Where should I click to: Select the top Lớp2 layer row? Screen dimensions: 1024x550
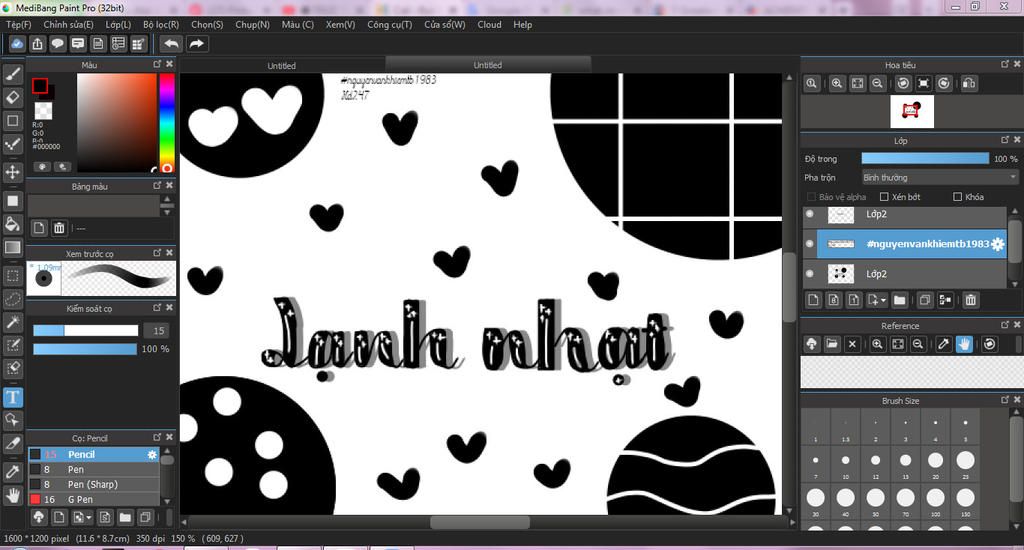coord(904,214)
